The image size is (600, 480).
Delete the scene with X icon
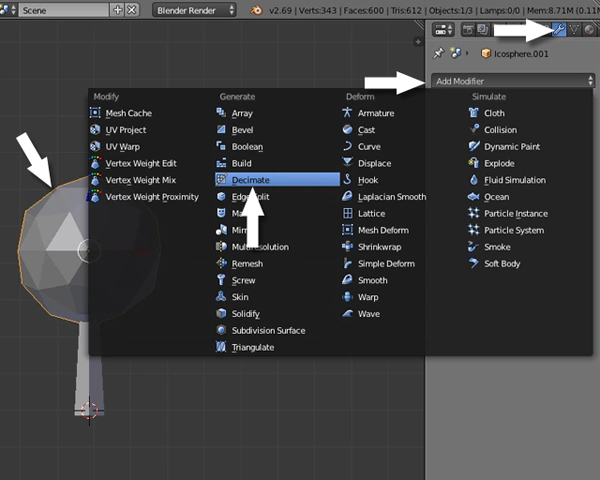click(x=132, y=10)
